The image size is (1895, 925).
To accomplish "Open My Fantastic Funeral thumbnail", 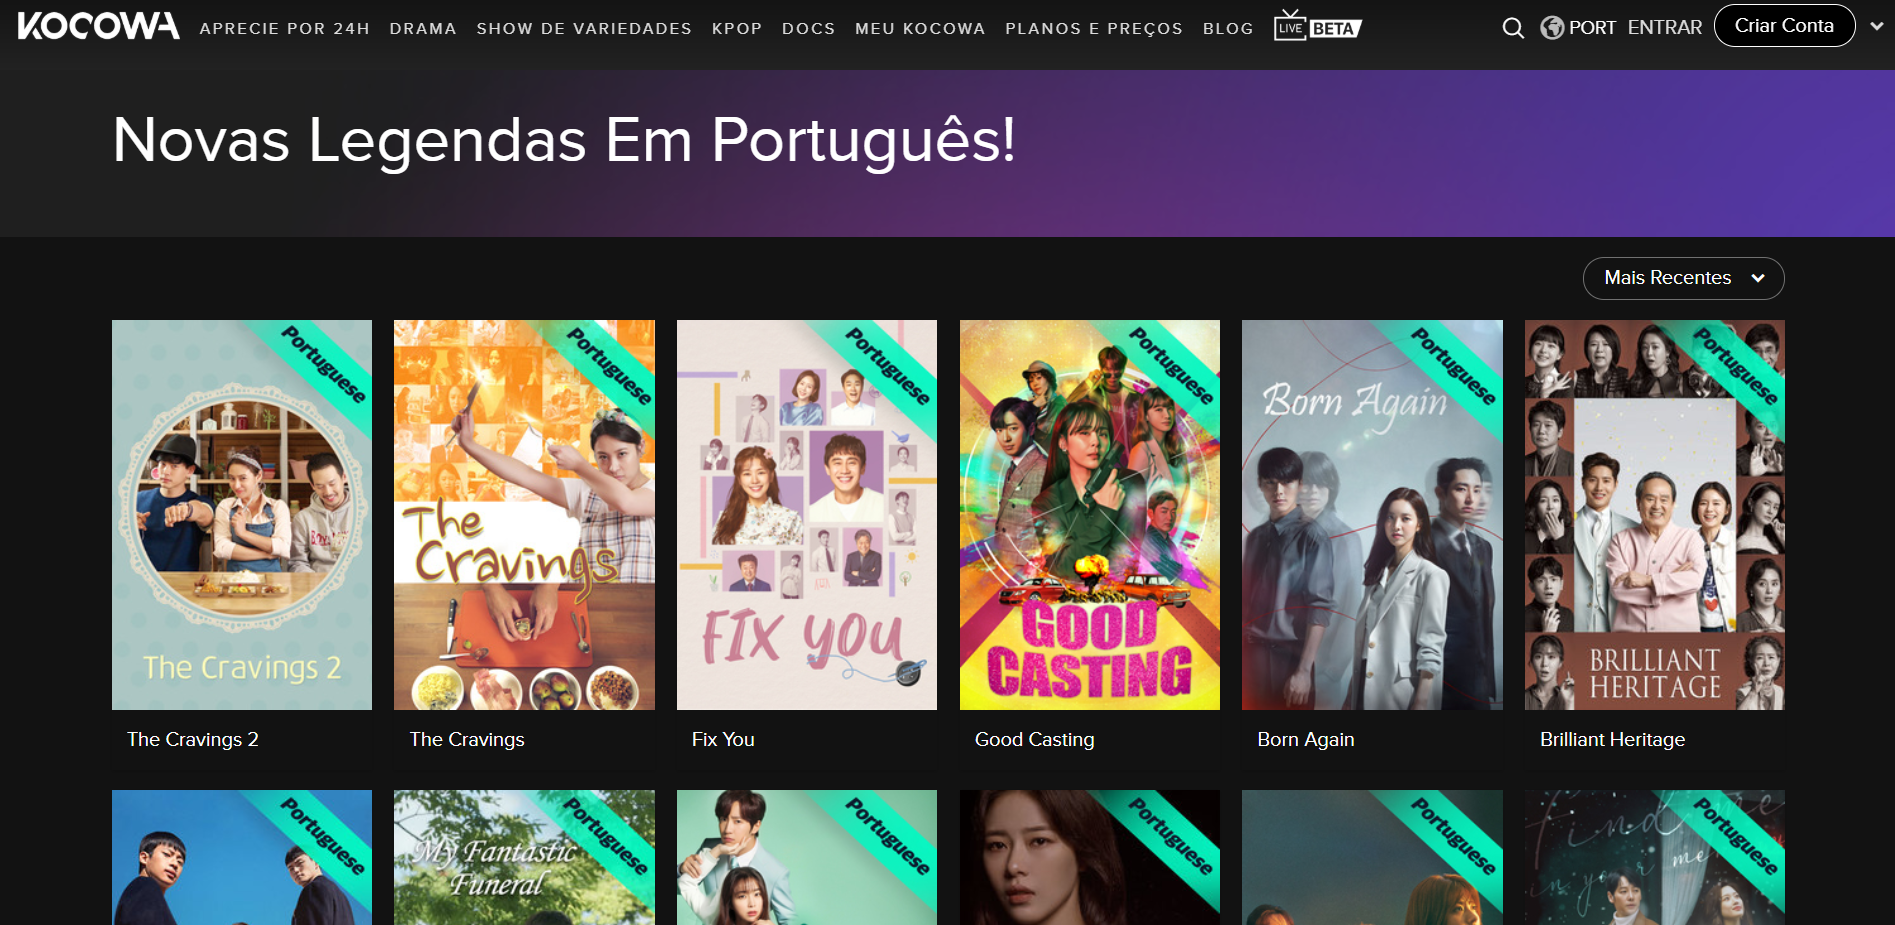I will tap(524, 857).
